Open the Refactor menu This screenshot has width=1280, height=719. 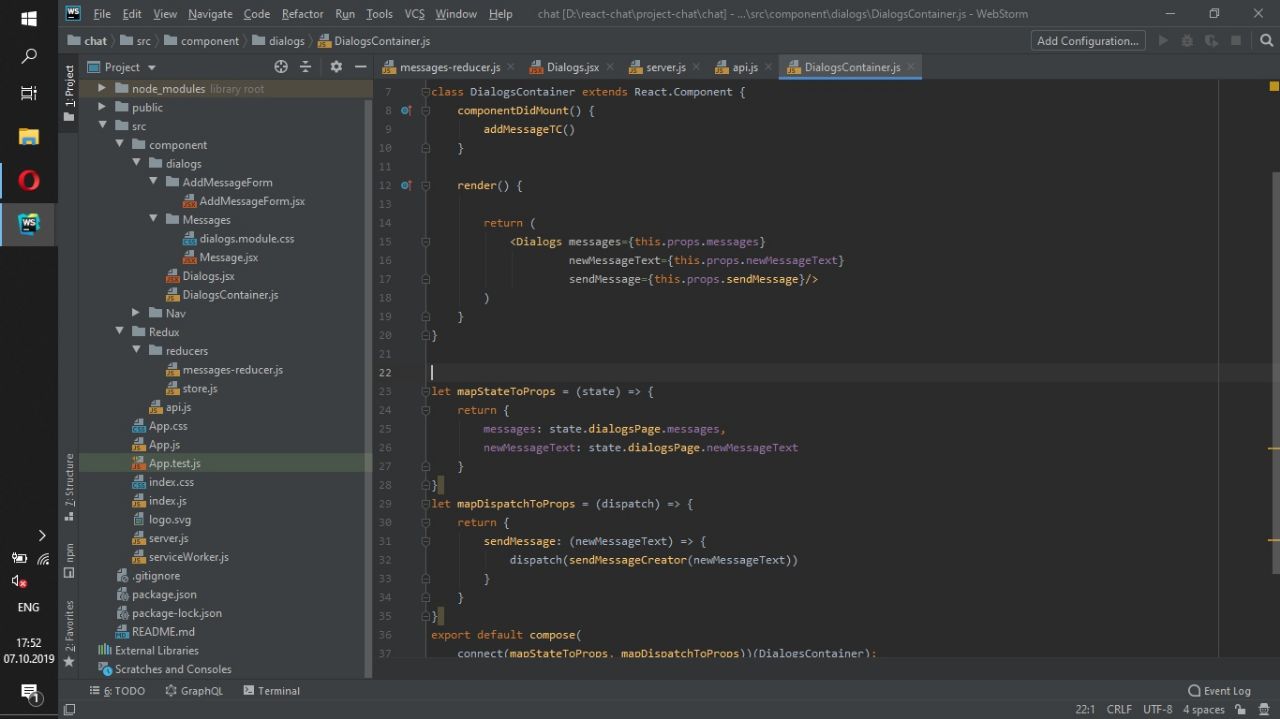[x=302, y=14]
